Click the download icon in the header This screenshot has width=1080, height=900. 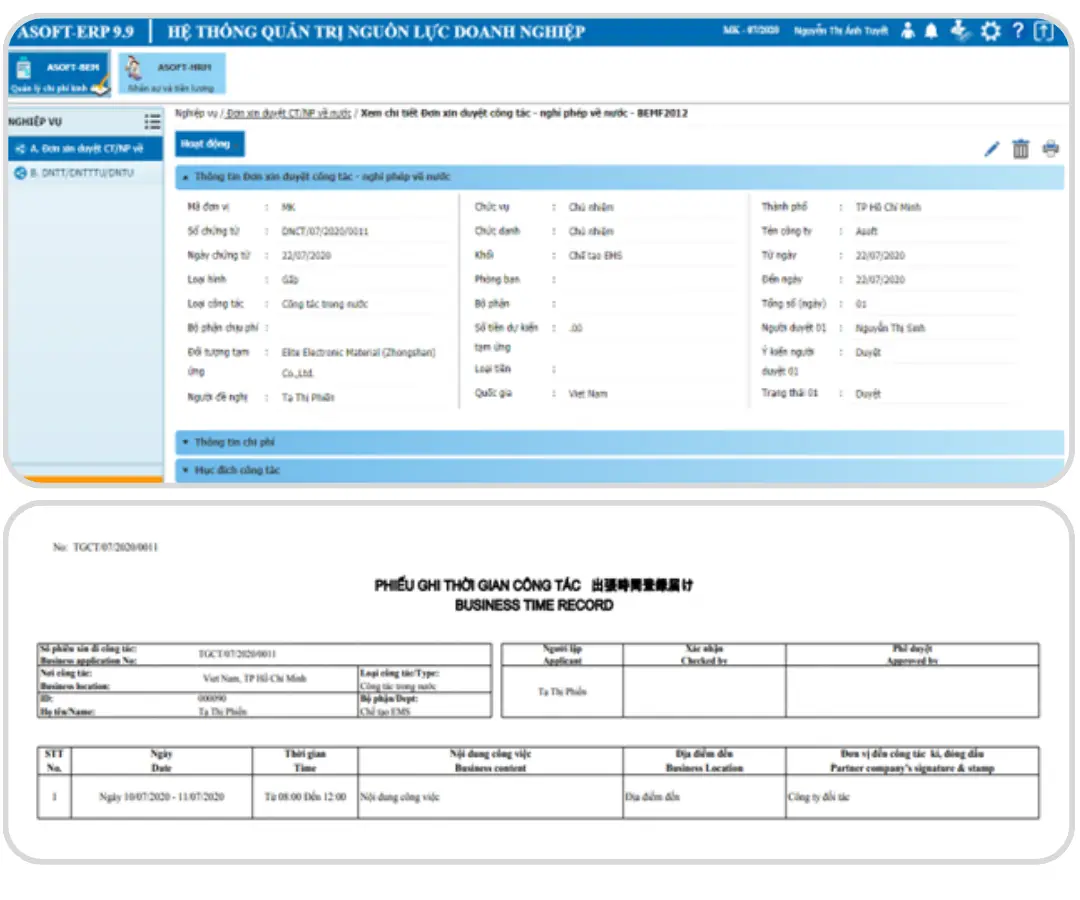tap(960, 32)
